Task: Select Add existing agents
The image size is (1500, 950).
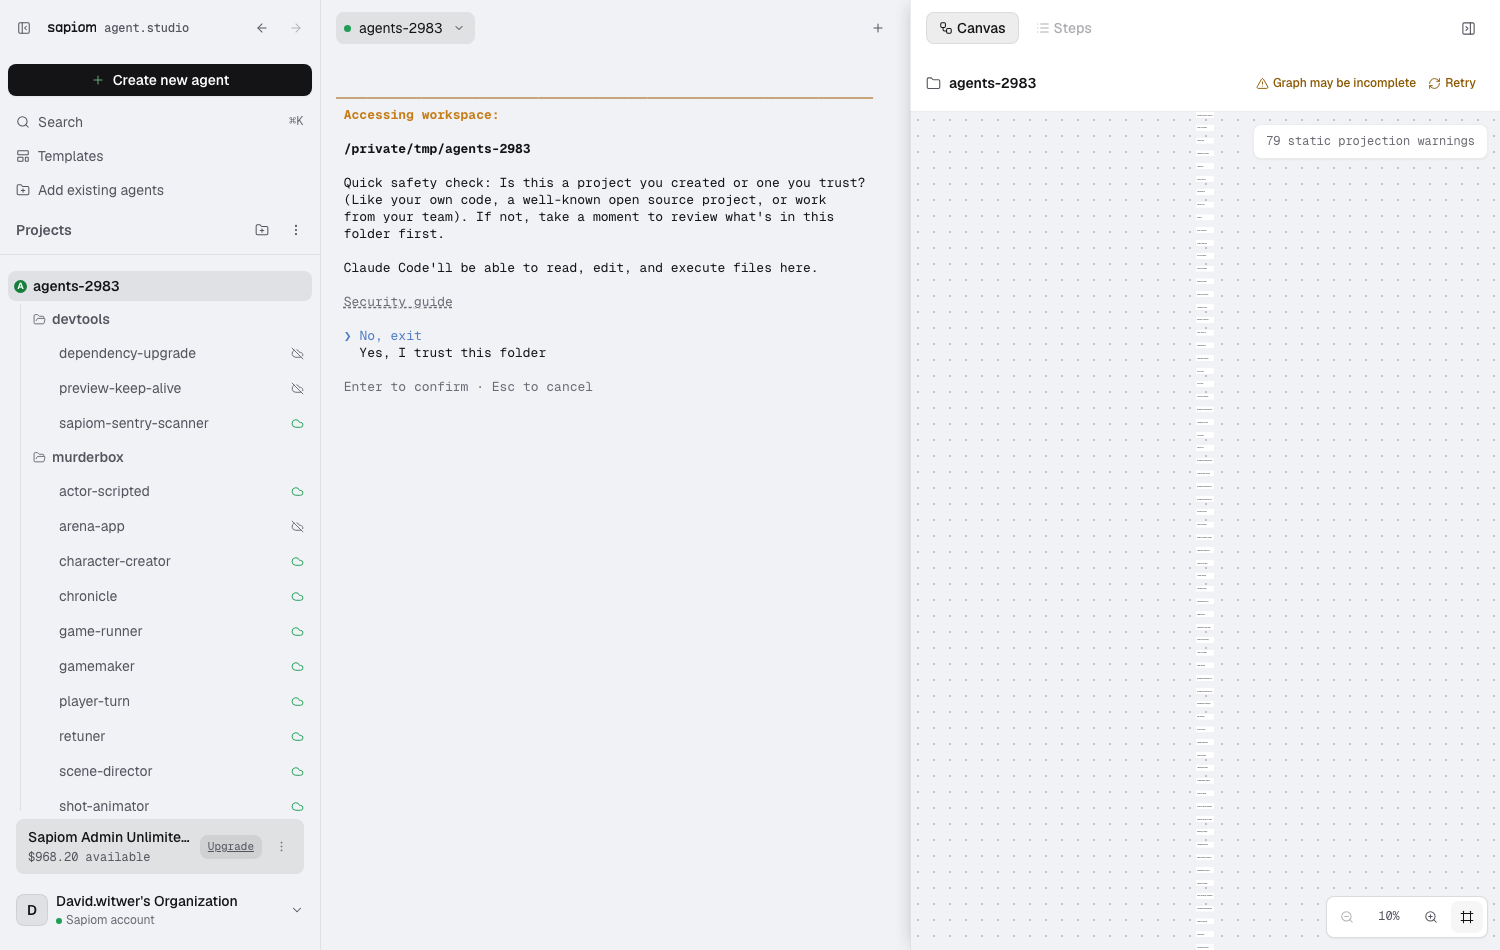Action: tap(160, 190)
